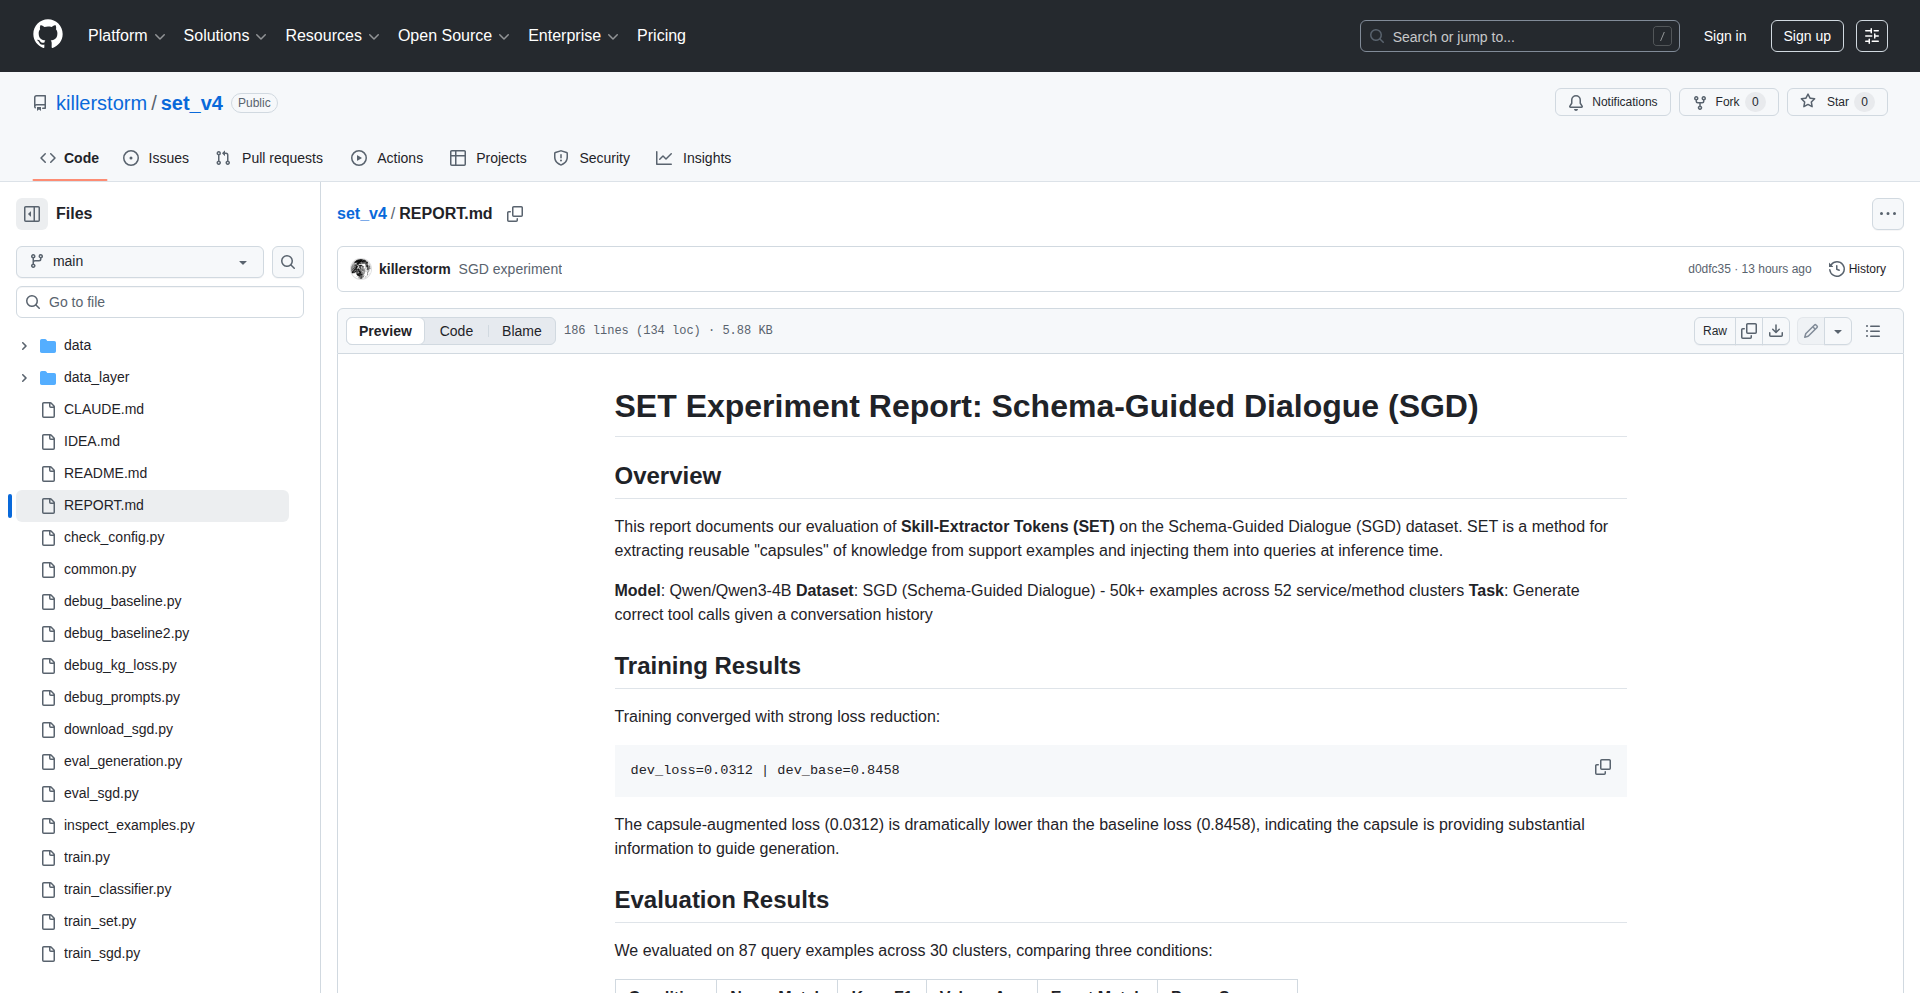Open the main branch dropdown
The width and height of the screenshot is (1920, 993).
click(x=140, y=262)
